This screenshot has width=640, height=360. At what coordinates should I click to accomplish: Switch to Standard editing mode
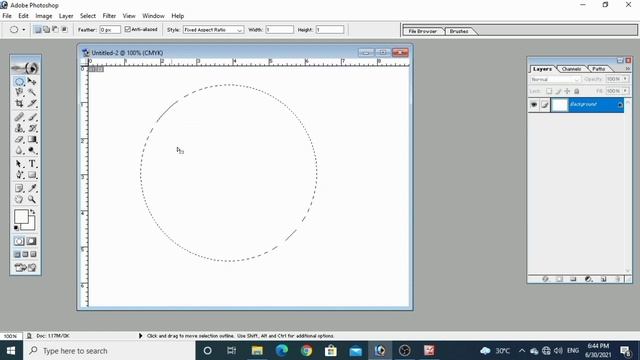(x=19, y=241)
